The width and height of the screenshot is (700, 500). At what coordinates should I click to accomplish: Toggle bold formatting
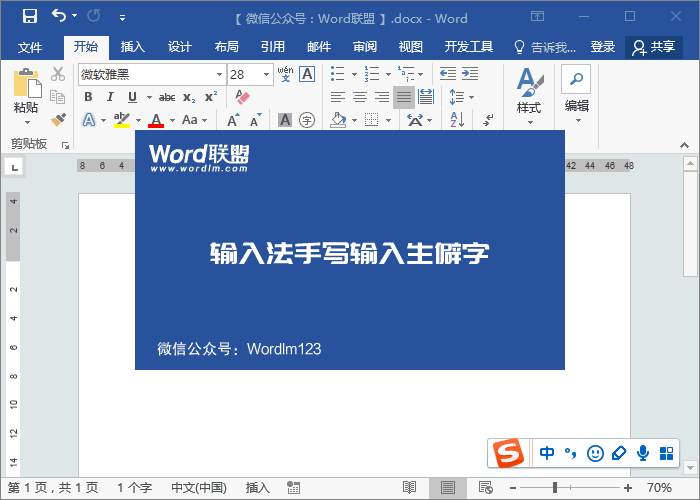pos(88,97)
